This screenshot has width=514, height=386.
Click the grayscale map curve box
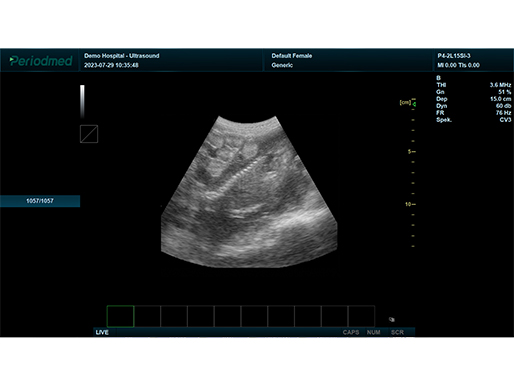[89, 134]
